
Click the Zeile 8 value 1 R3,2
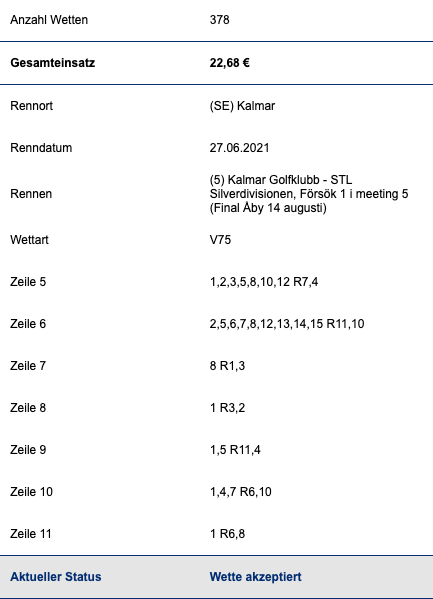[227, 408]
